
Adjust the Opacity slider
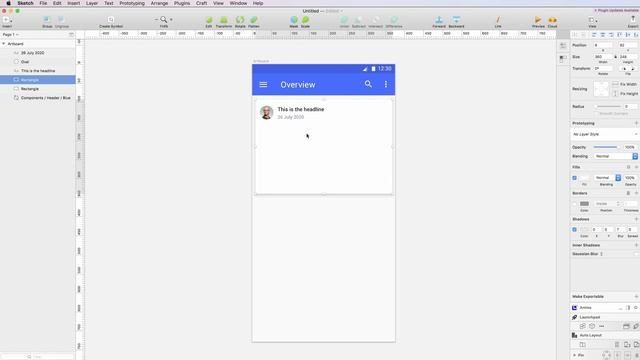pos(606,147)
